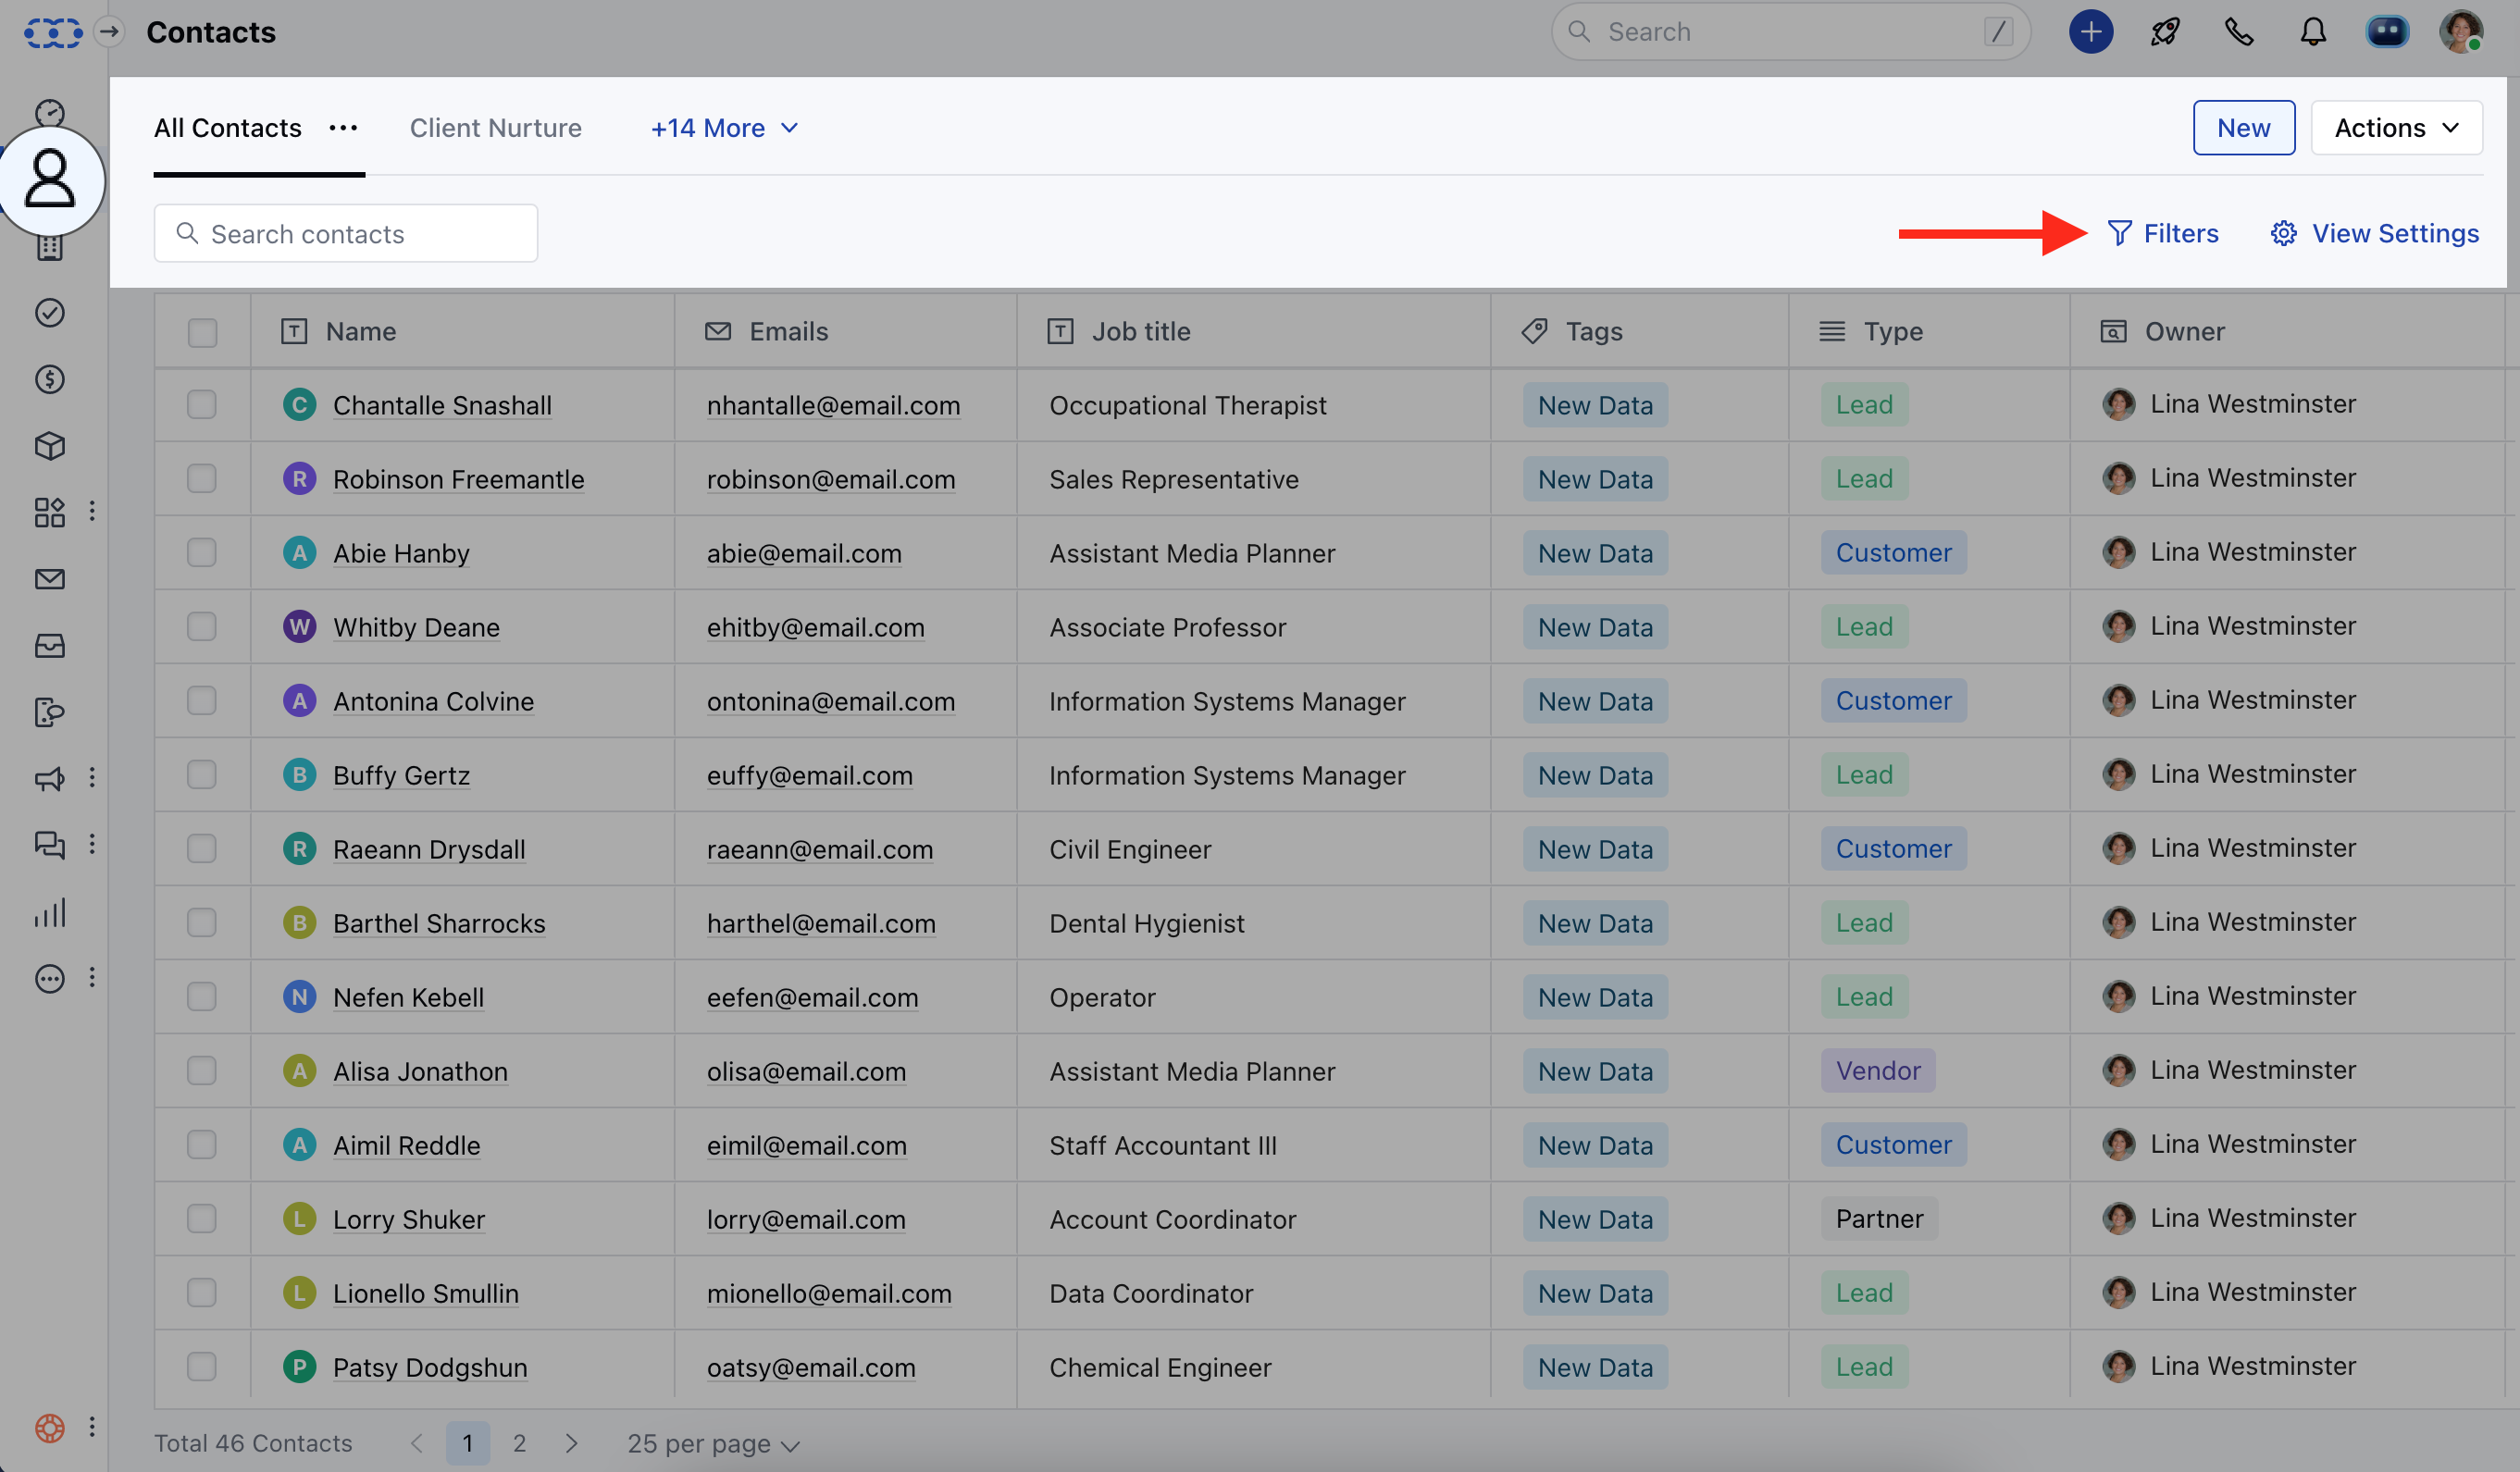
Task: Click the rocket launcher icon in top bar
Action: click(x=2164, y=31)
